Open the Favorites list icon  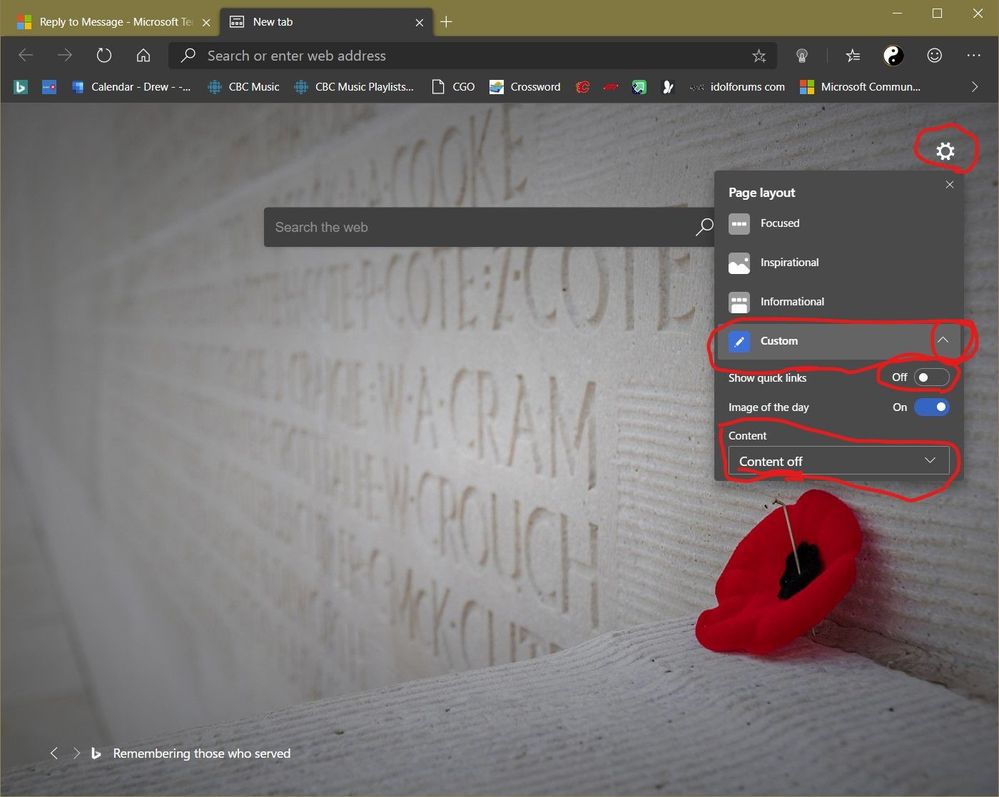click(x=852, y=56)
